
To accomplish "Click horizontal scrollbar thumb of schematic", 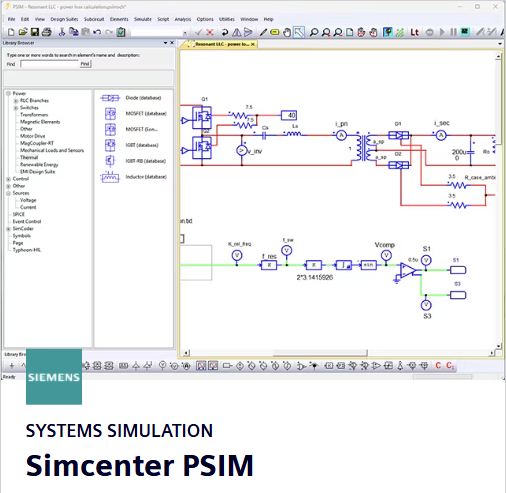I will [320, 353].
